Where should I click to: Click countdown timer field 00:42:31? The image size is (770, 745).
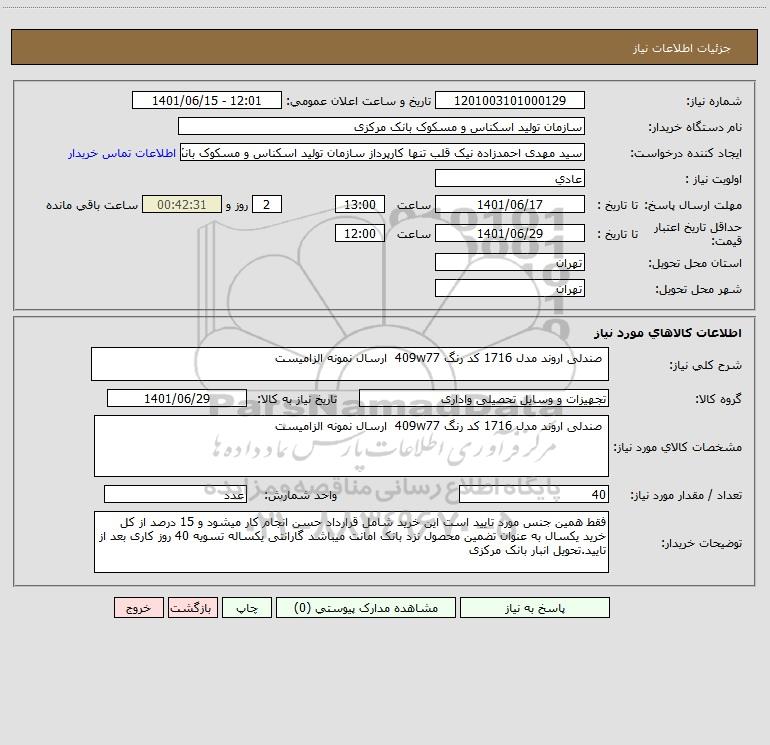[182, 204]
